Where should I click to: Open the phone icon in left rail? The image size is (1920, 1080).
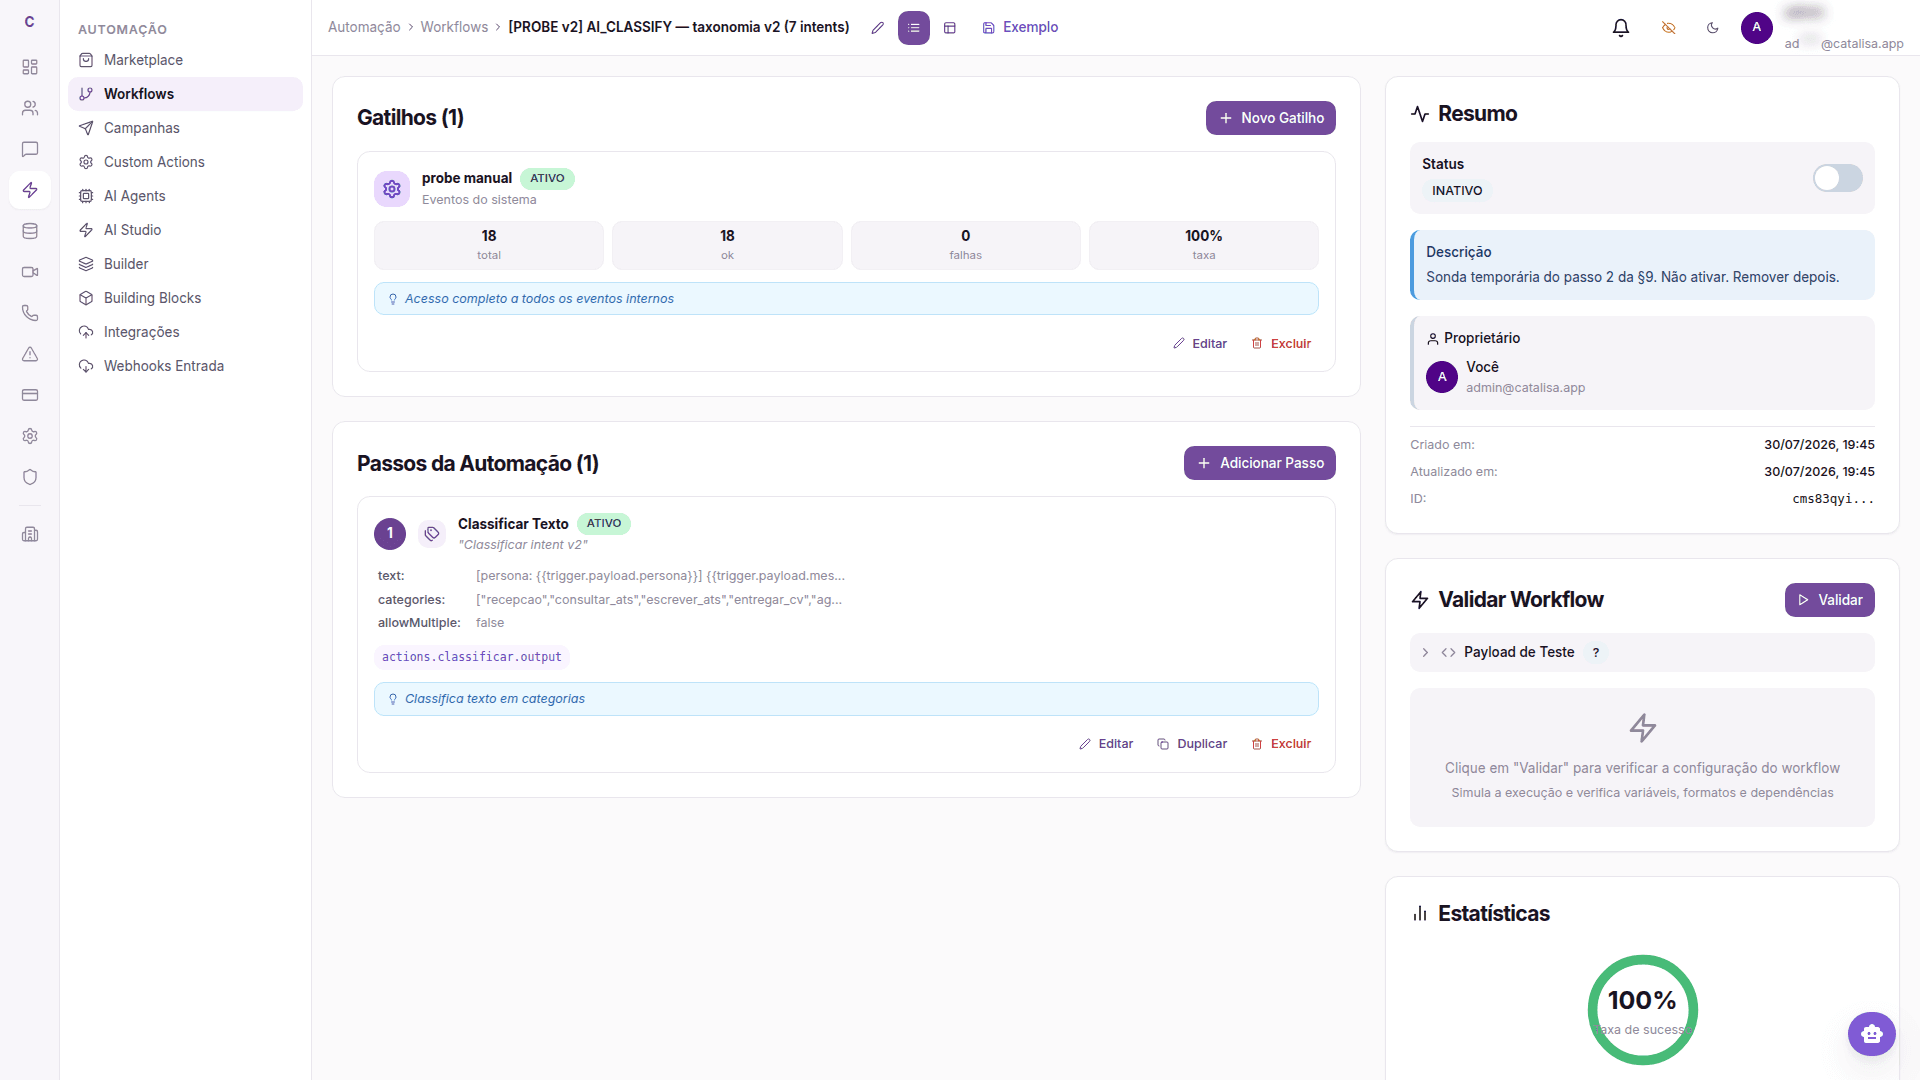tap(30, 313)
